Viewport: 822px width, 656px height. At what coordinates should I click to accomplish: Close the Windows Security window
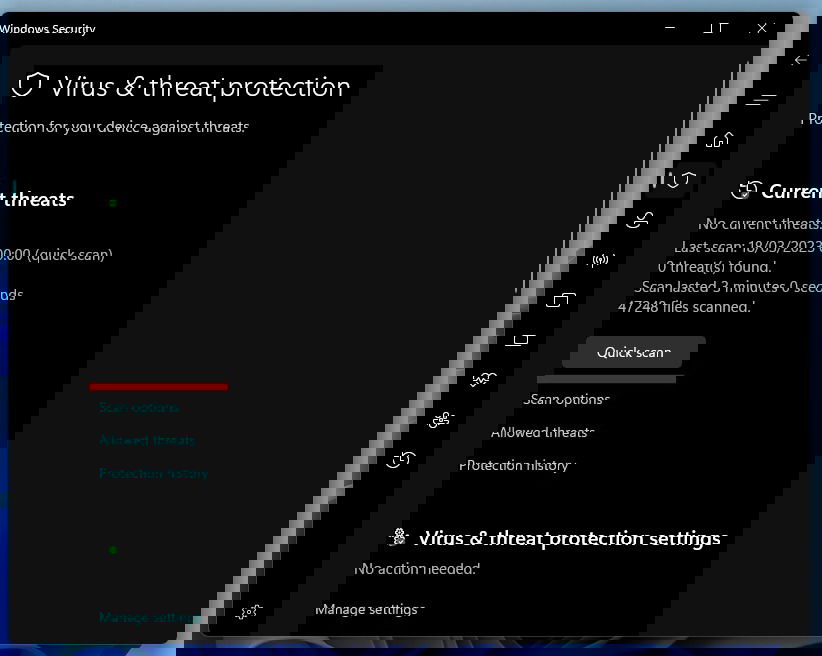pos(762,28)
